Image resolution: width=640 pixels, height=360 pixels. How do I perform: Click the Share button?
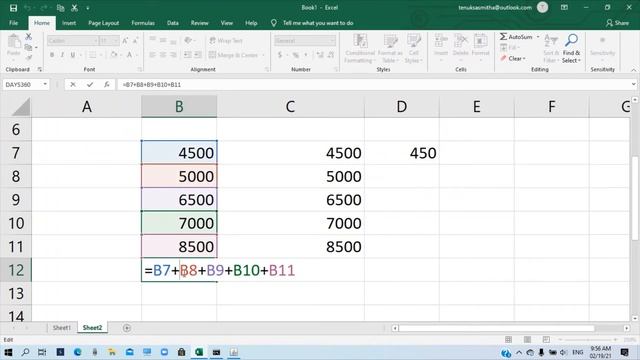[x=617, y=23]
